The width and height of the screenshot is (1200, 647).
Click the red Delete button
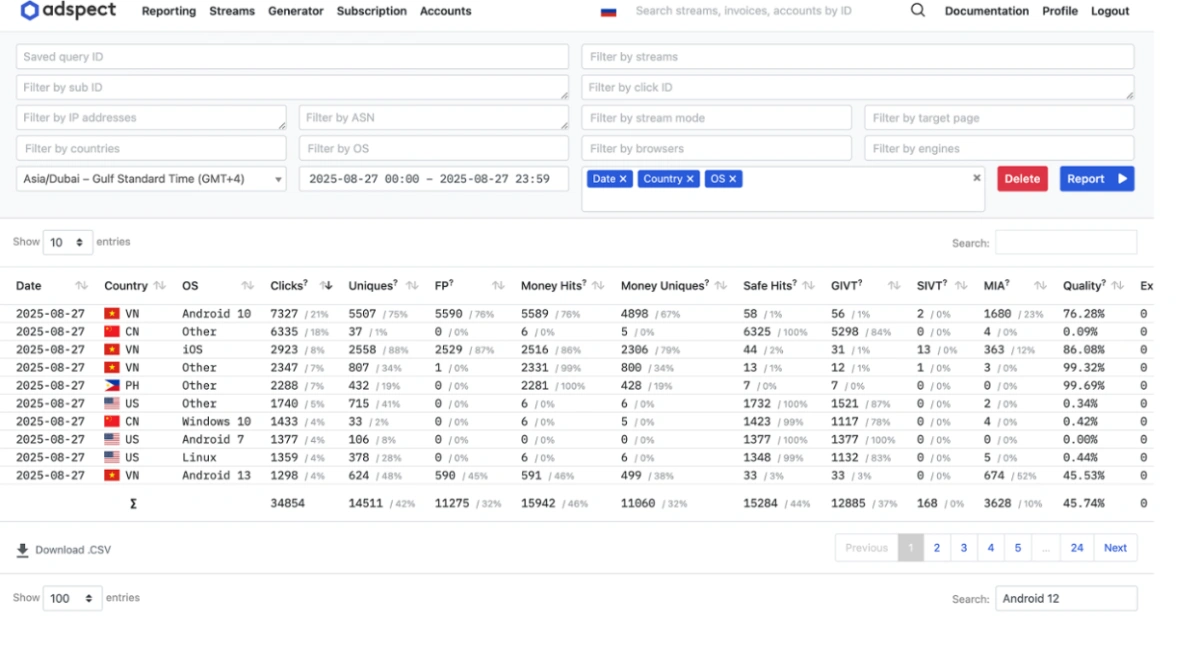(x=1022, y=179)
